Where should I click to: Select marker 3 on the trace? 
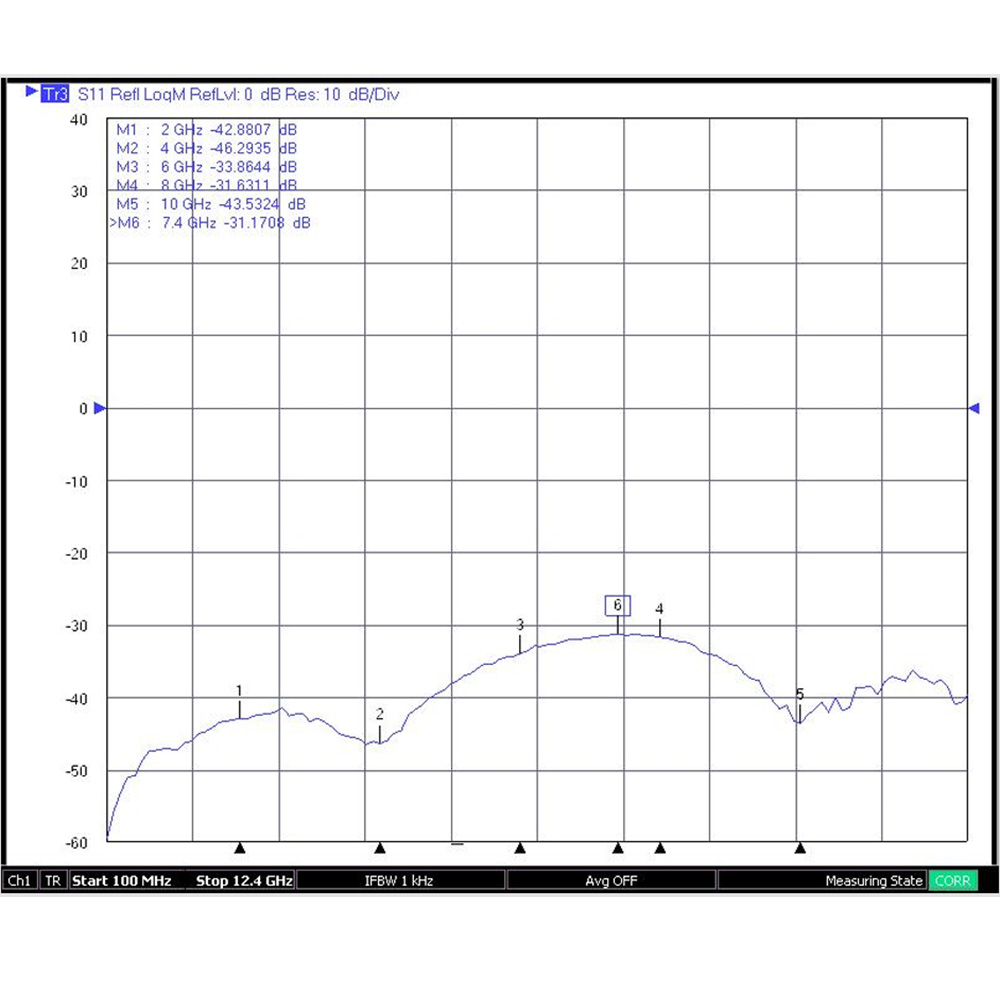pyautogui.click(x=520, y=624)
